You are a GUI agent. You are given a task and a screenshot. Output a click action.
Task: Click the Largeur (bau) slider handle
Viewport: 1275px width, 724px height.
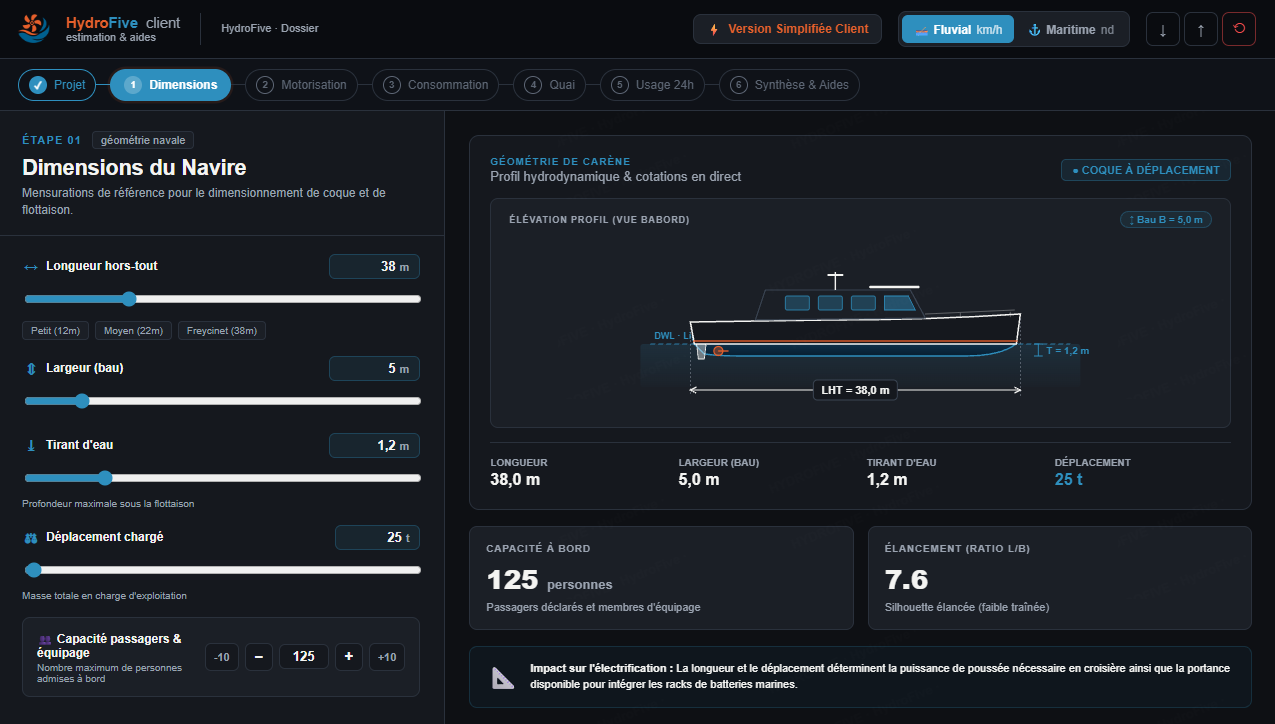click(82, 401)
